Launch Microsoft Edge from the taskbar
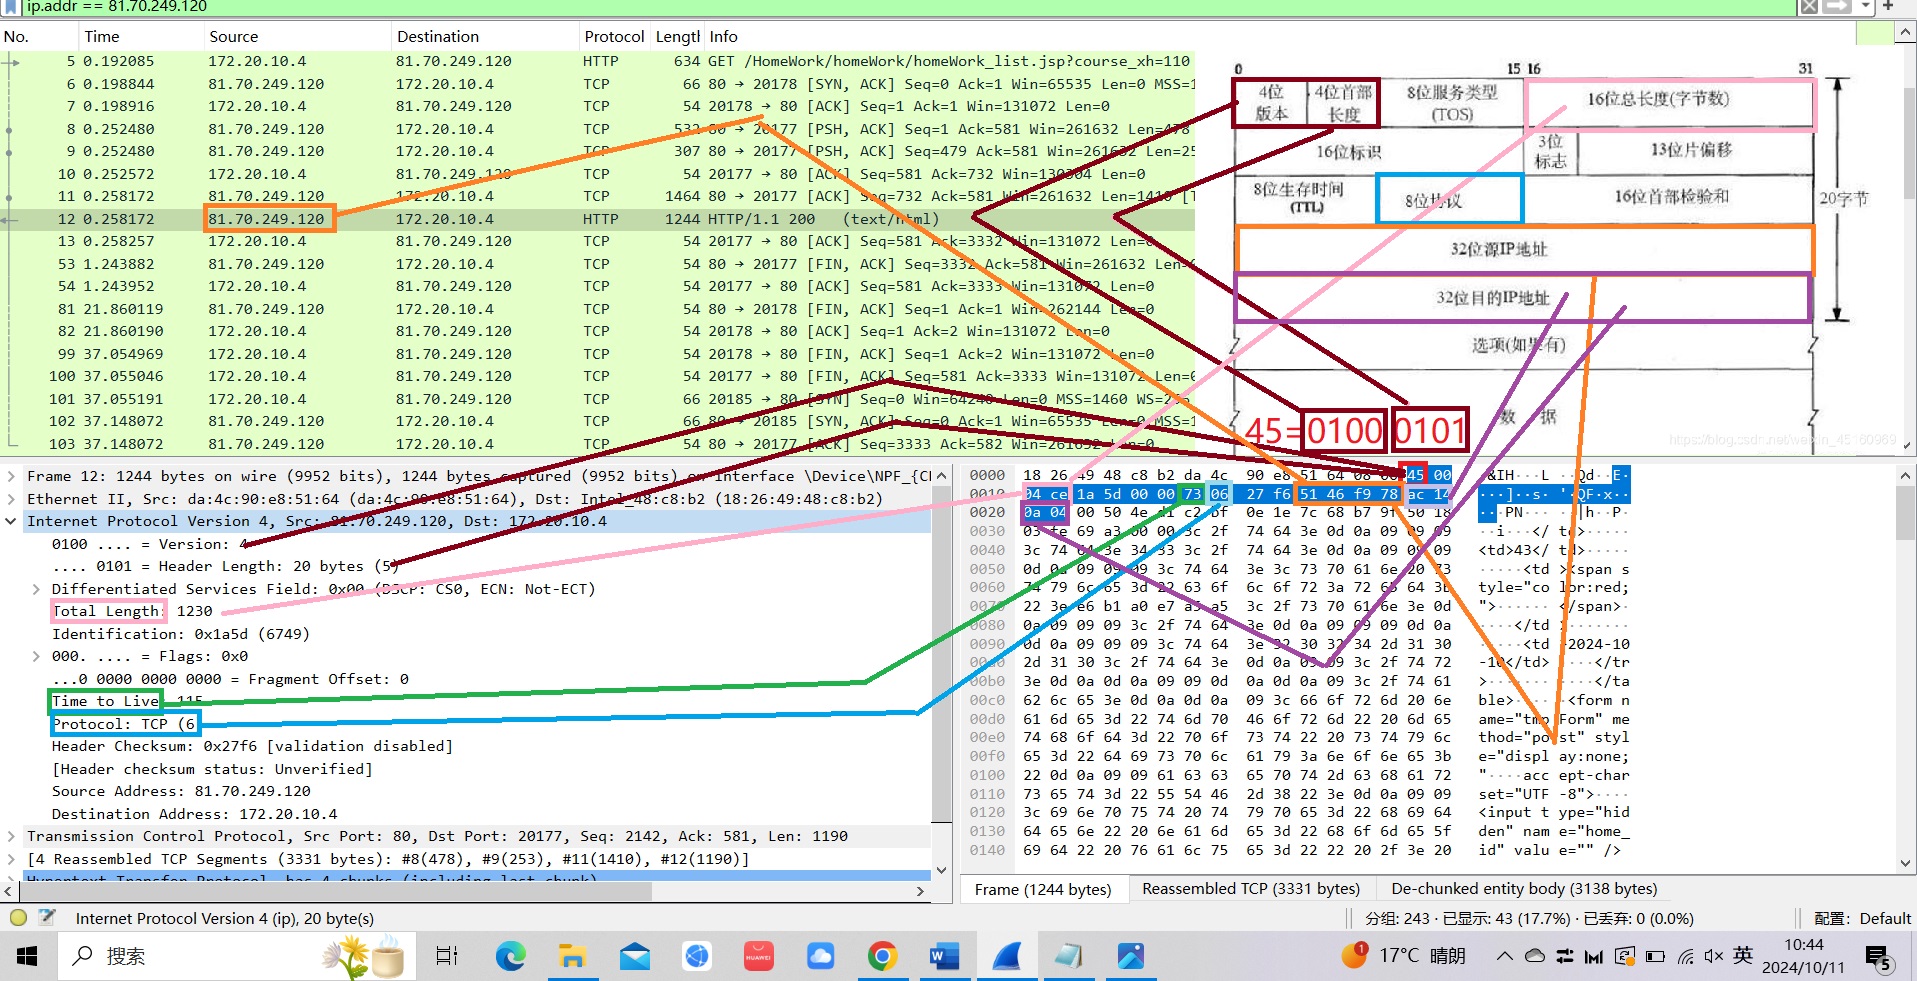The image size is (1917, 981). coord(510,956)
